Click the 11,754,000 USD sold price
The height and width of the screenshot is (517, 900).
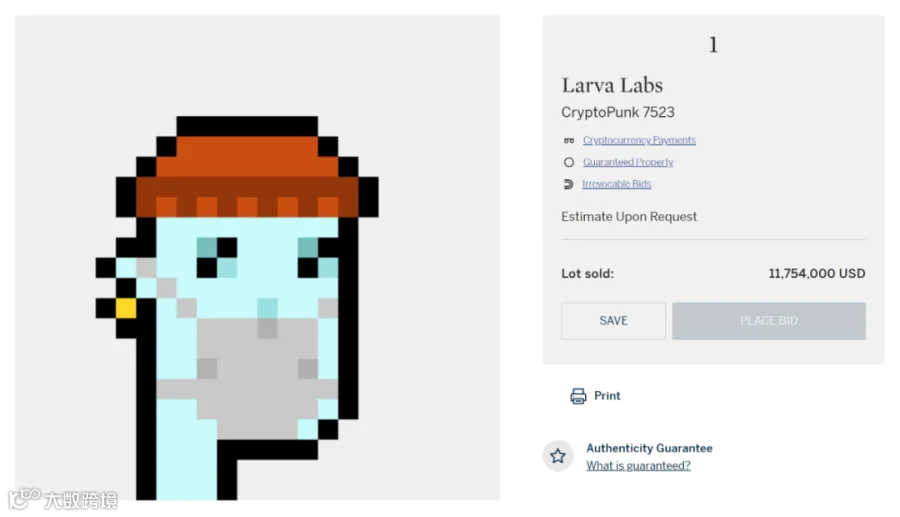coord(817,274)
